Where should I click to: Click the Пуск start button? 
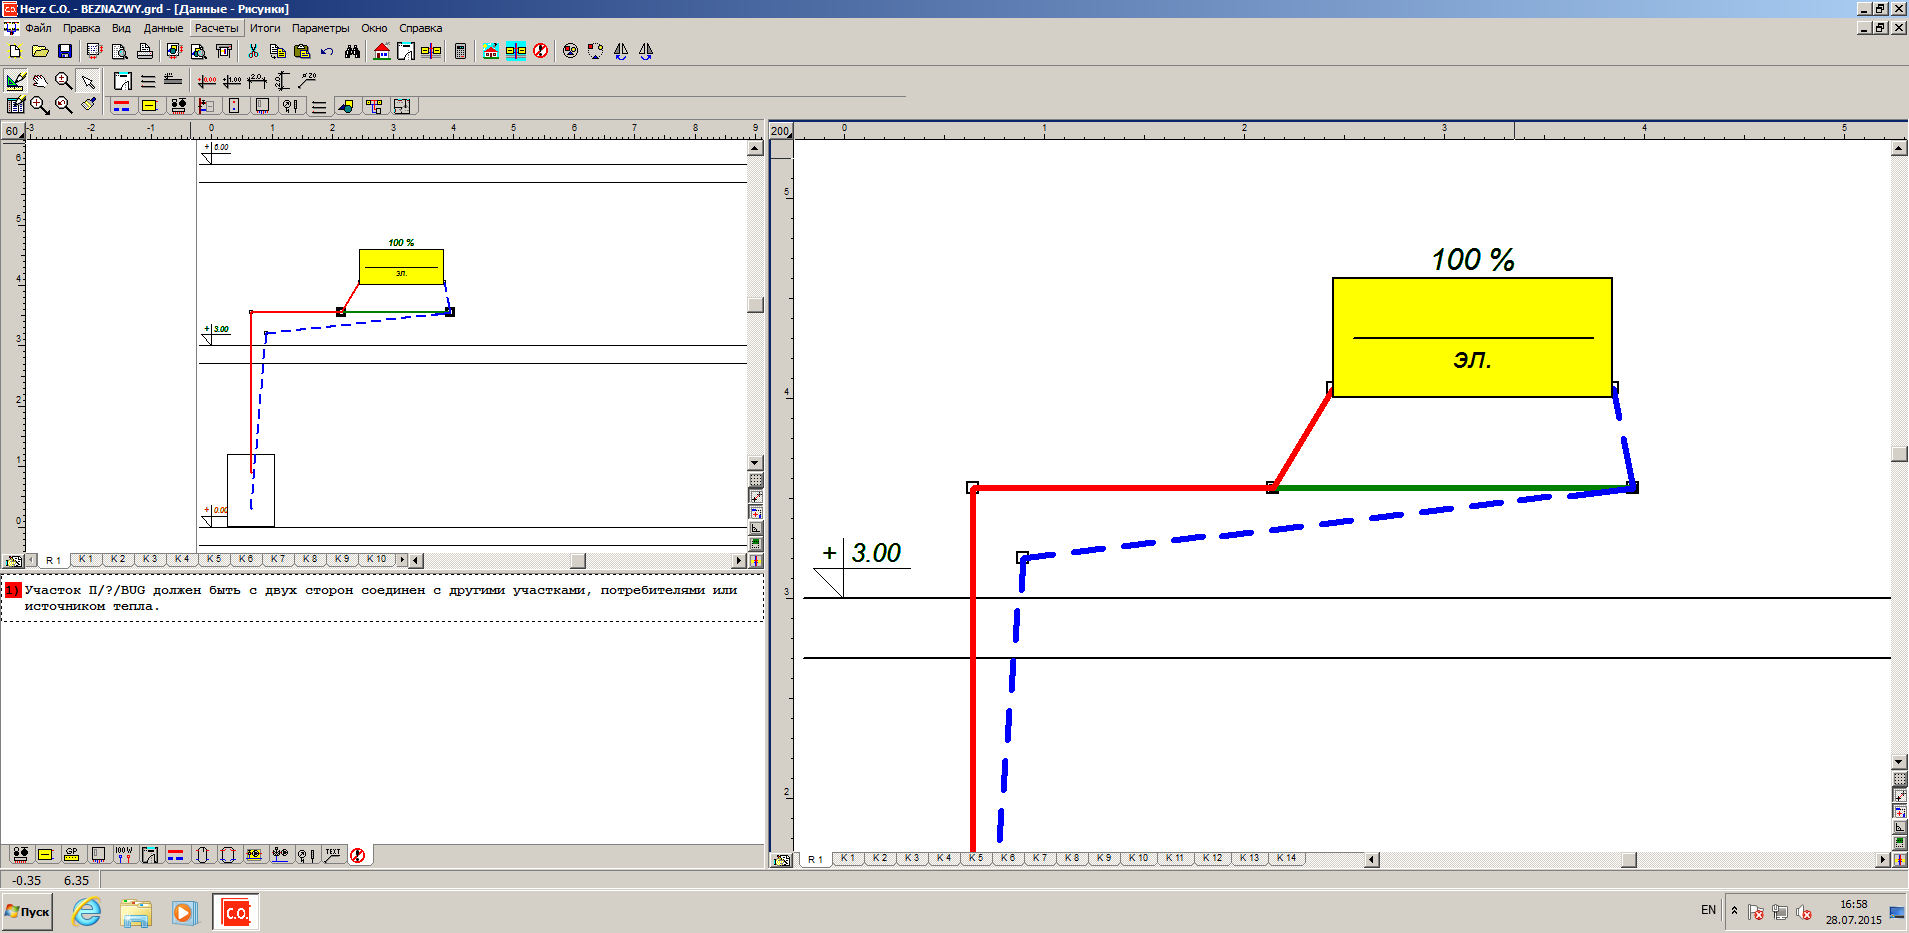coord(28,912)
